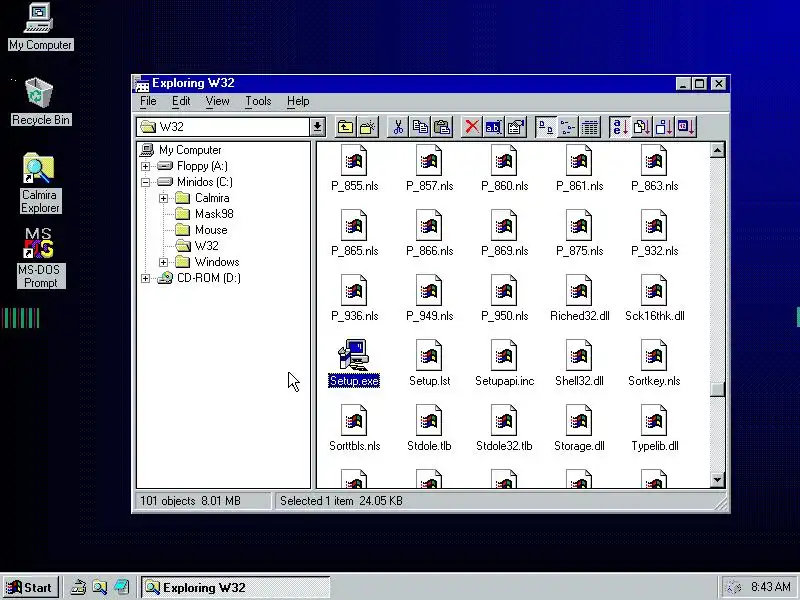The height and width of the screenshot is (600, 800).
Task: Sort files by date
Action: pyautogui.click(x=685, y=127)
